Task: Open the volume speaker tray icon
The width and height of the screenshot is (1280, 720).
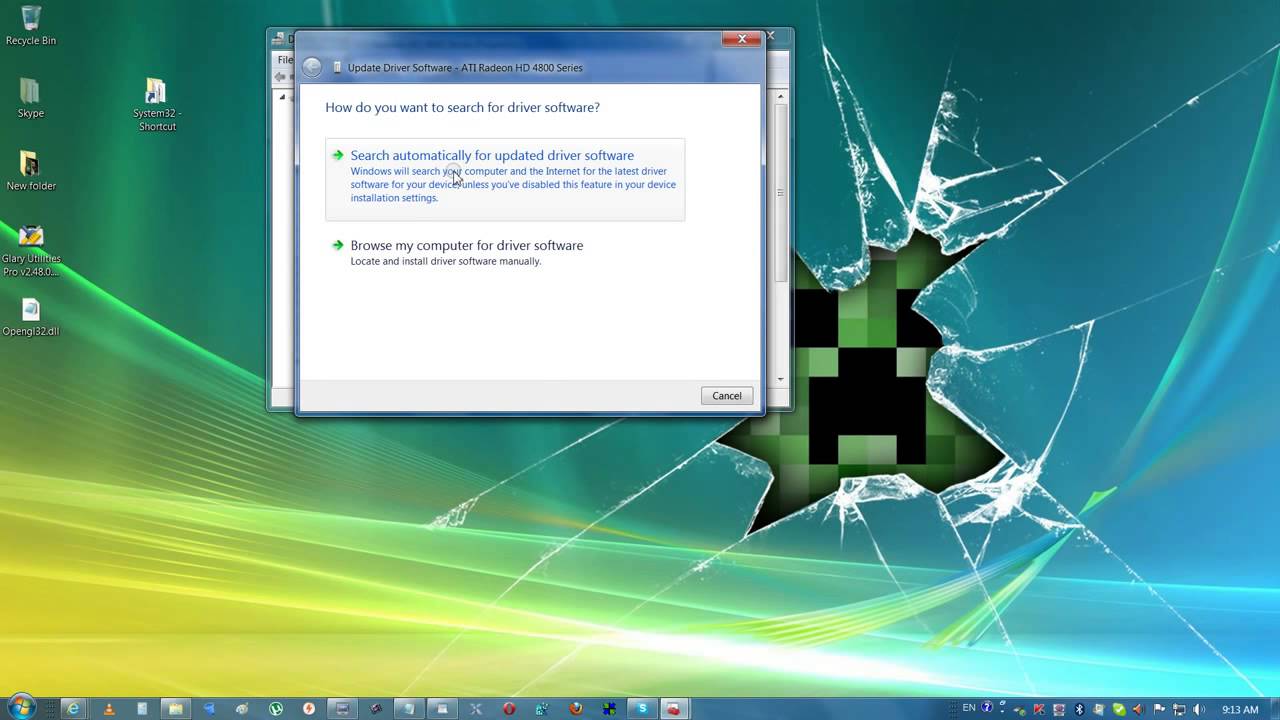Action: [1198, 709]
